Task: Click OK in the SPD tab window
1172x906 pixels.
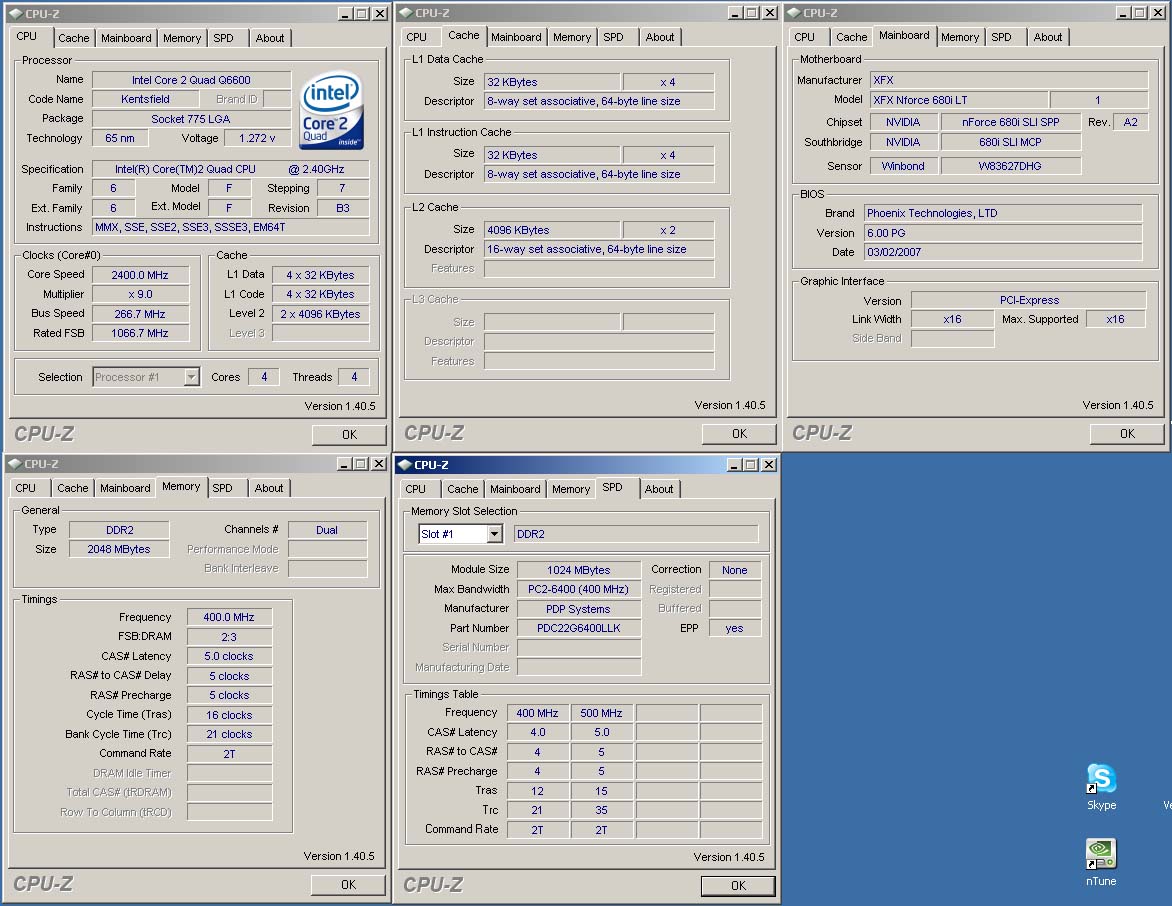Action: tap(738, 885)
